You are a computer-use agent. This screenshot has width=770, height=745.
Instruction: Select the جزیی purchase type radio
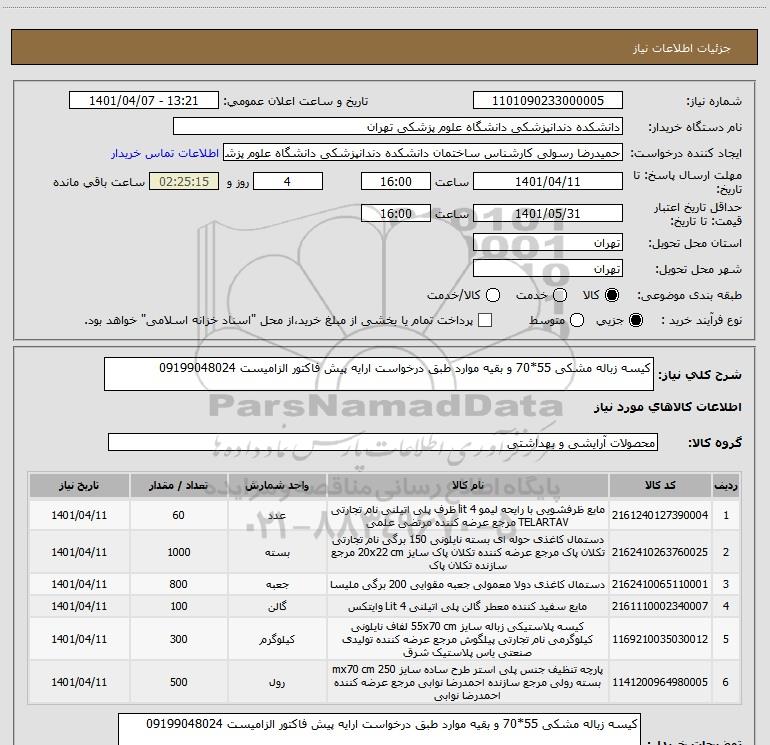[635, 321]
